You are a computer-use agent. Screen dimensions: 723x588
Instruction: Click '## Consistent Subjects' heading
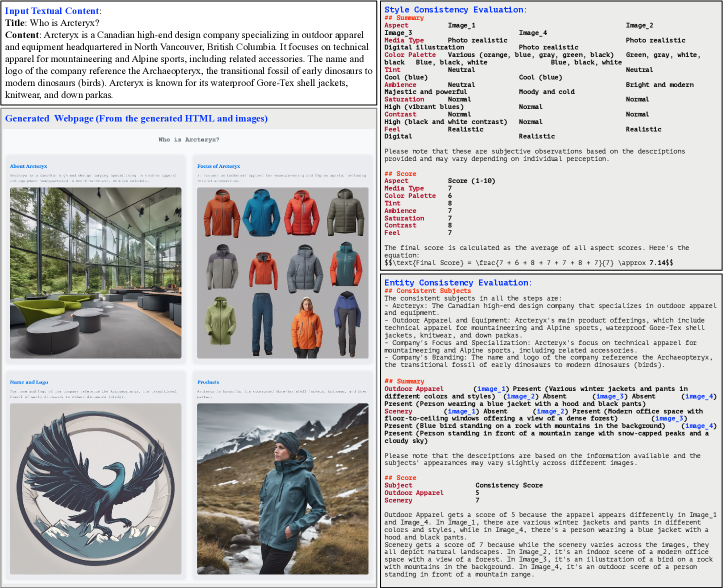pyautogui.click(x=427, y=291)
